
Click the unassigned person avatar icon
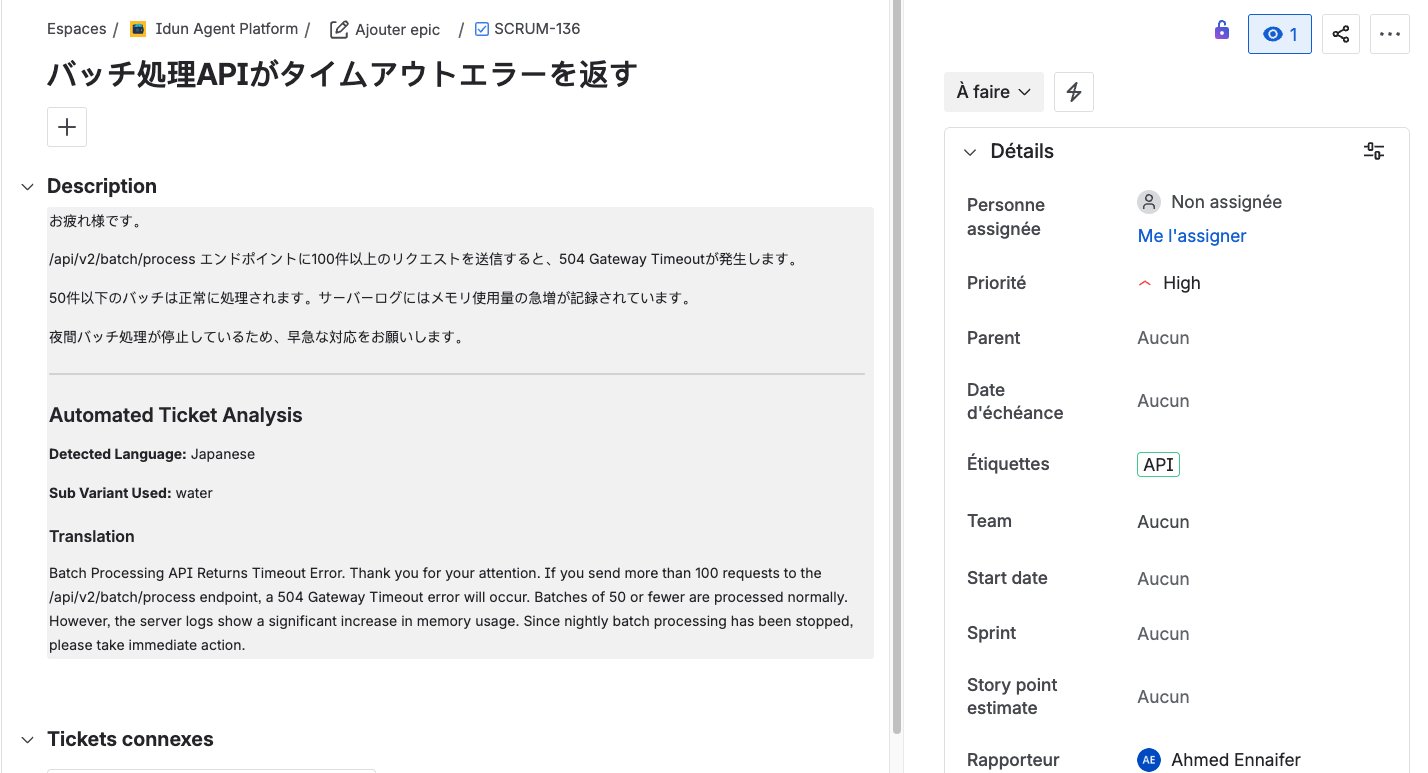click(x=1148, y=201)
